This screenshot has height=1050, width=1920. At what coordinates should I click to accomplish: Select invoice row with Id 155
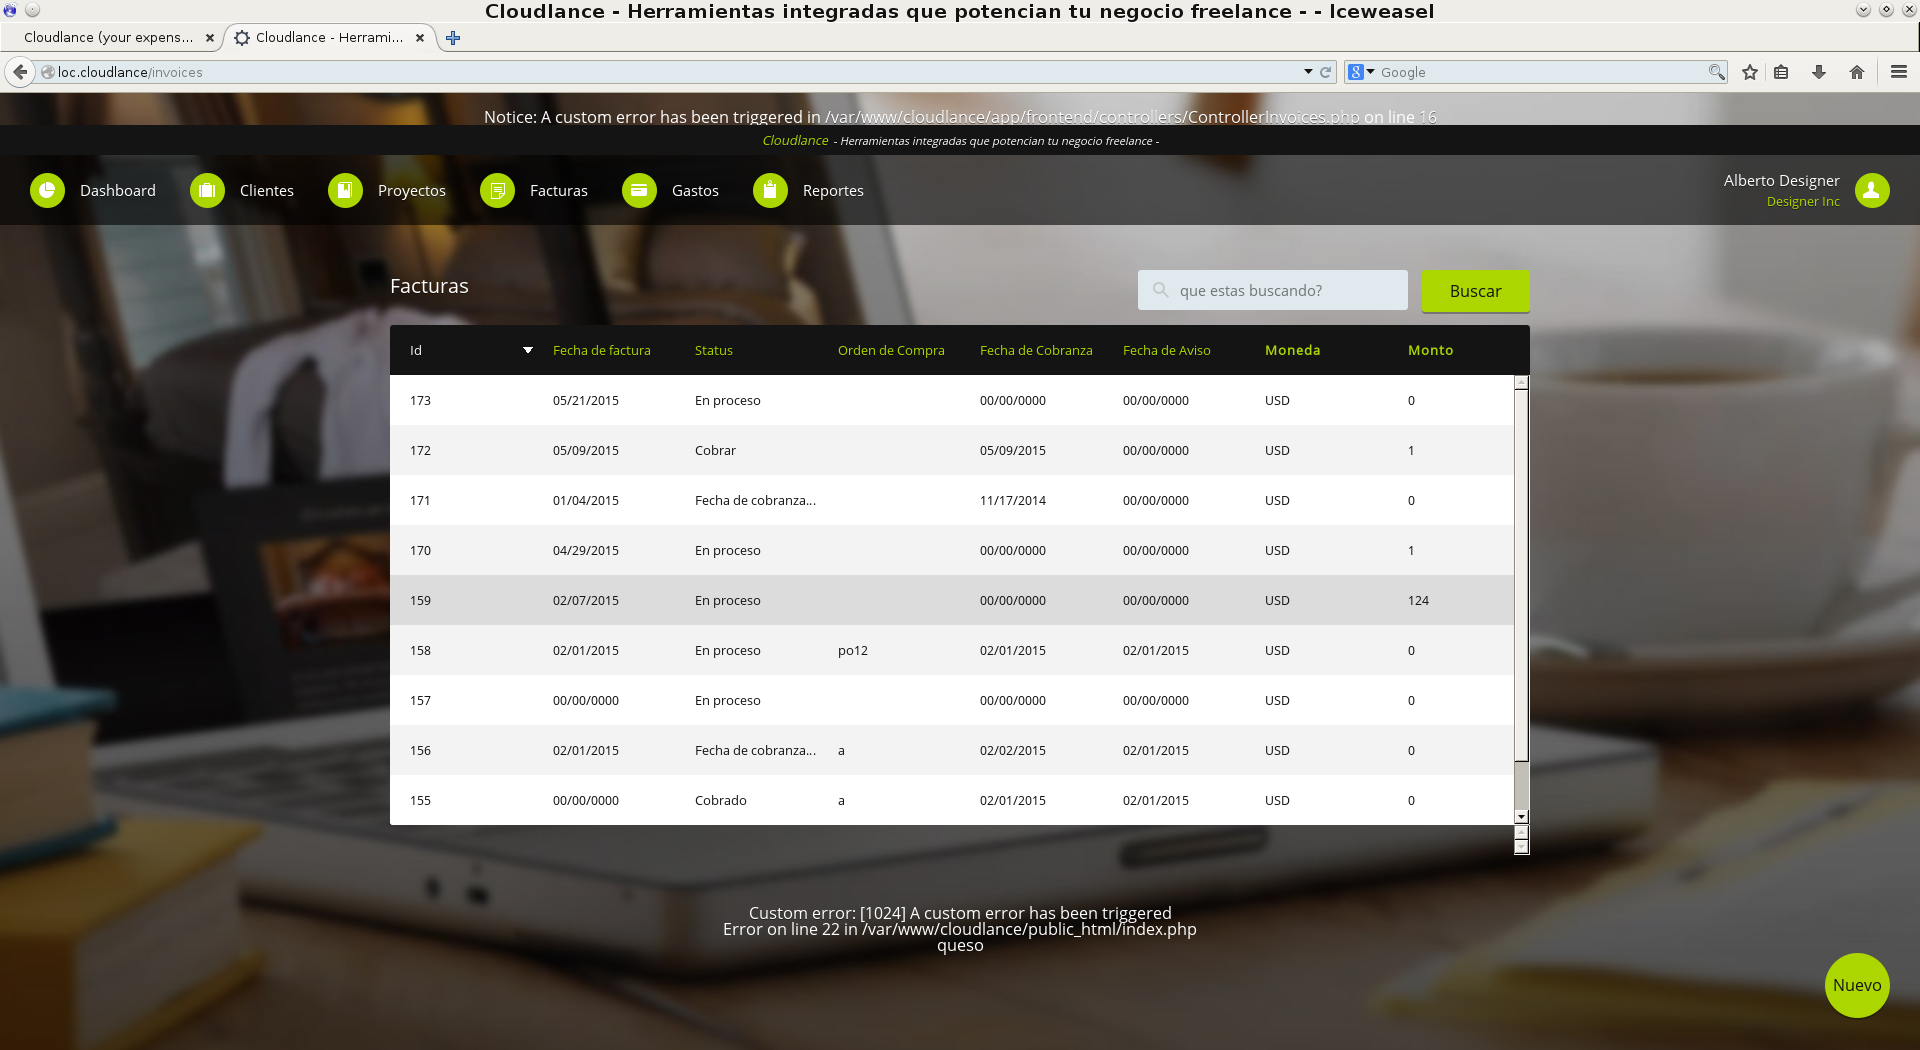[952, 800]
